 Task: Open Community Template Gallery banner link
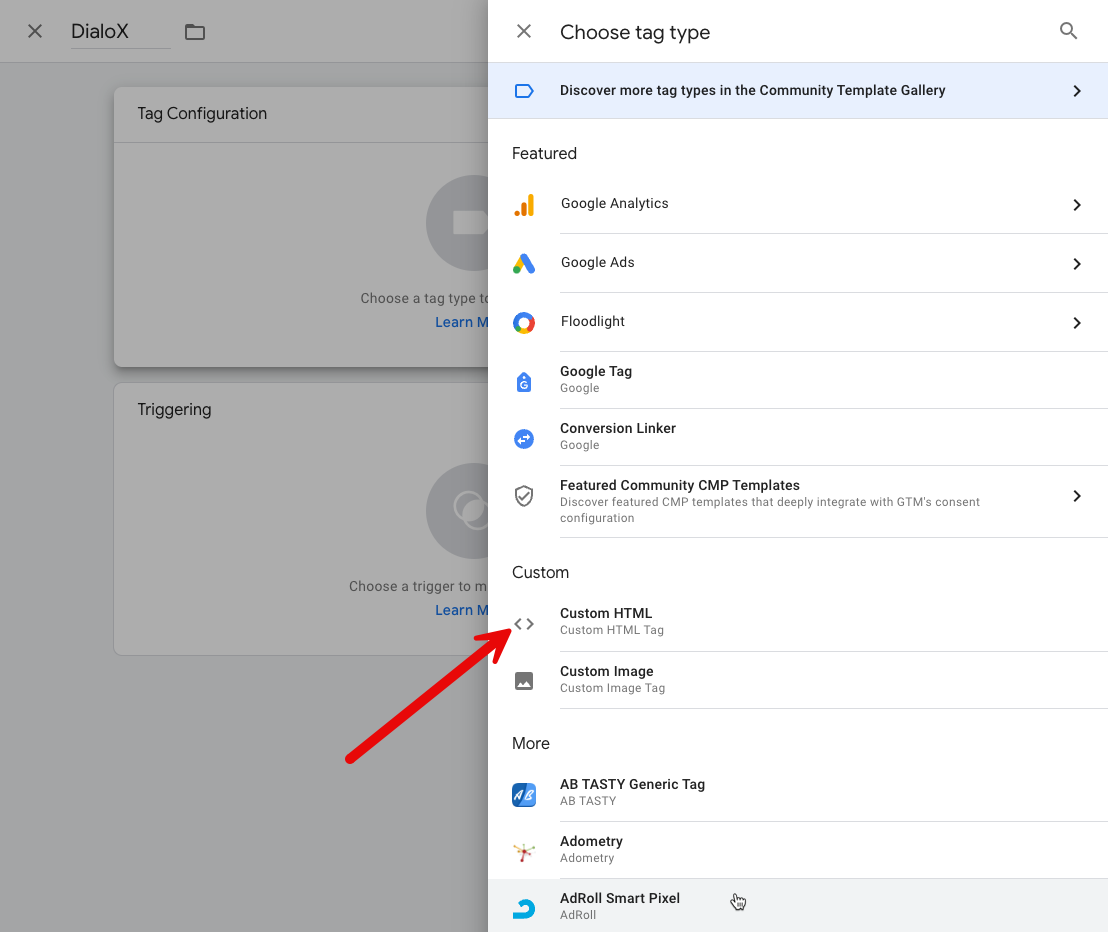coord(752,91)
